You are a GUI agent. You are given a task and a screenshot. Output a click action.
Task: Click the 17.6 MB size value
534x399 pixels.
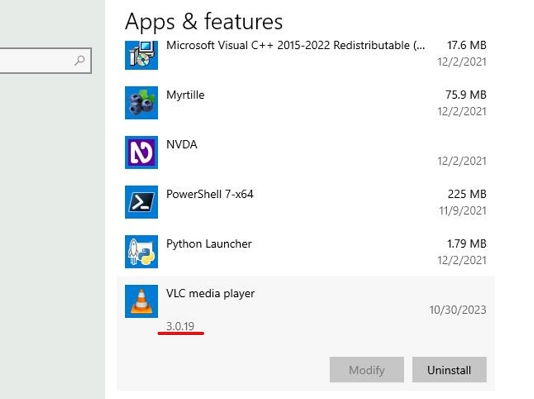467,45
